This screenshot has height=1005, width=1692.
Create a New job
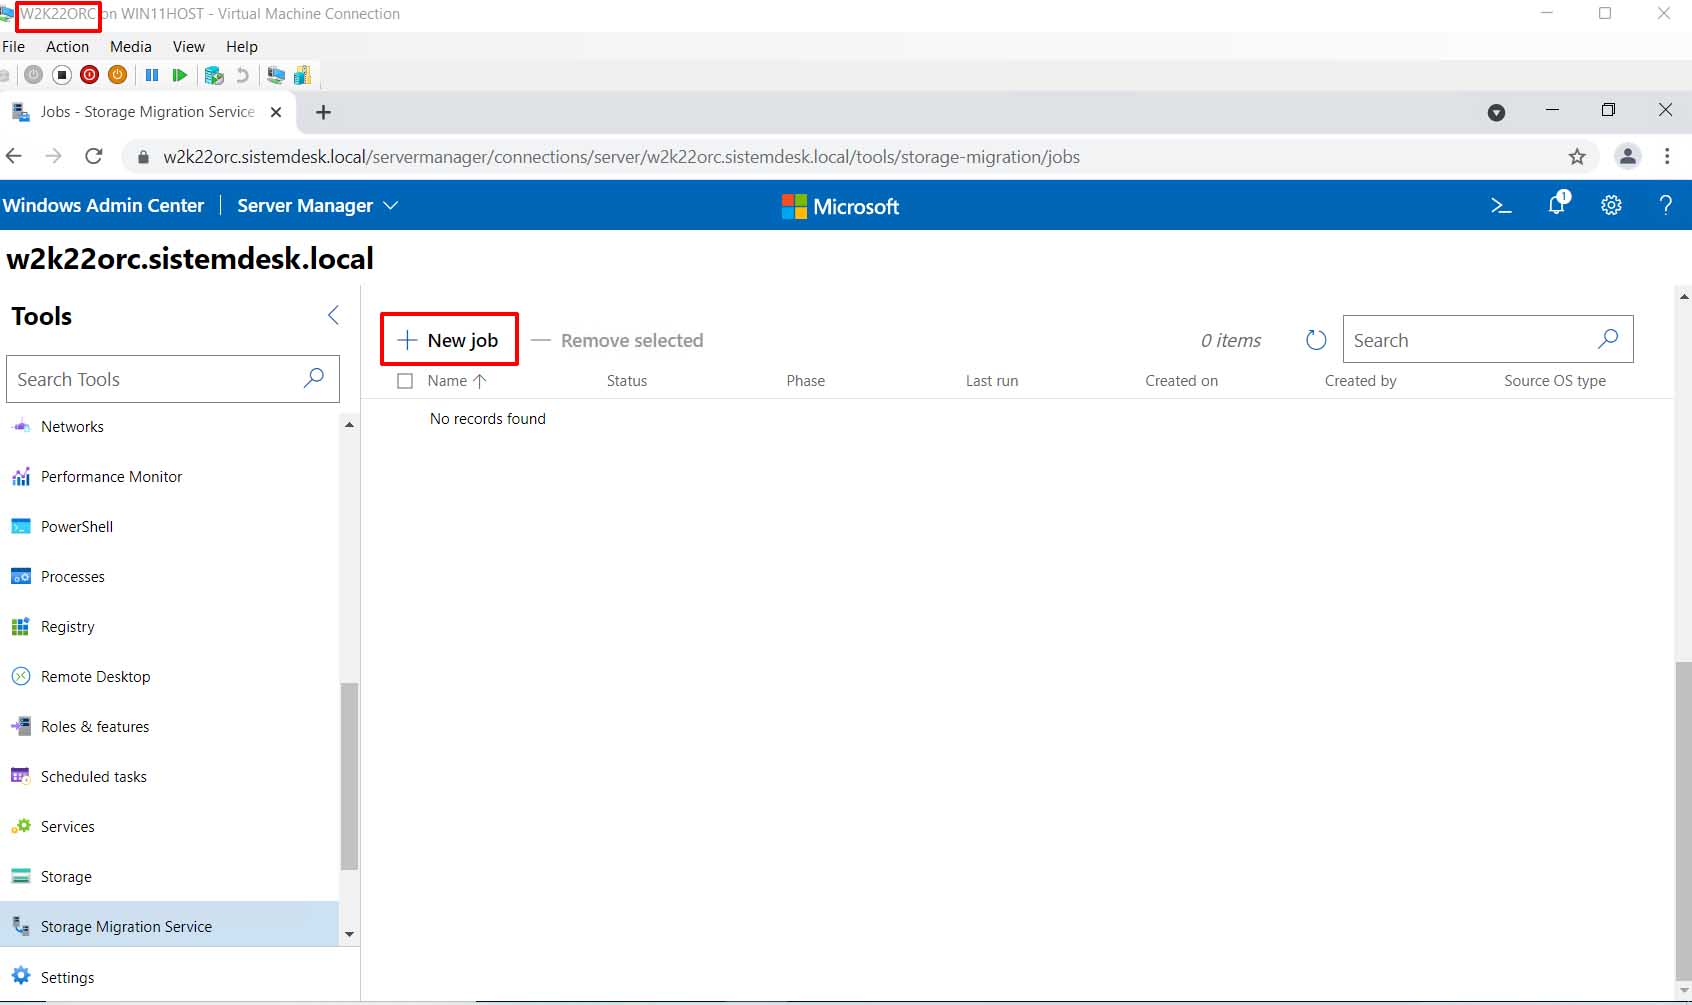point(448,340)
